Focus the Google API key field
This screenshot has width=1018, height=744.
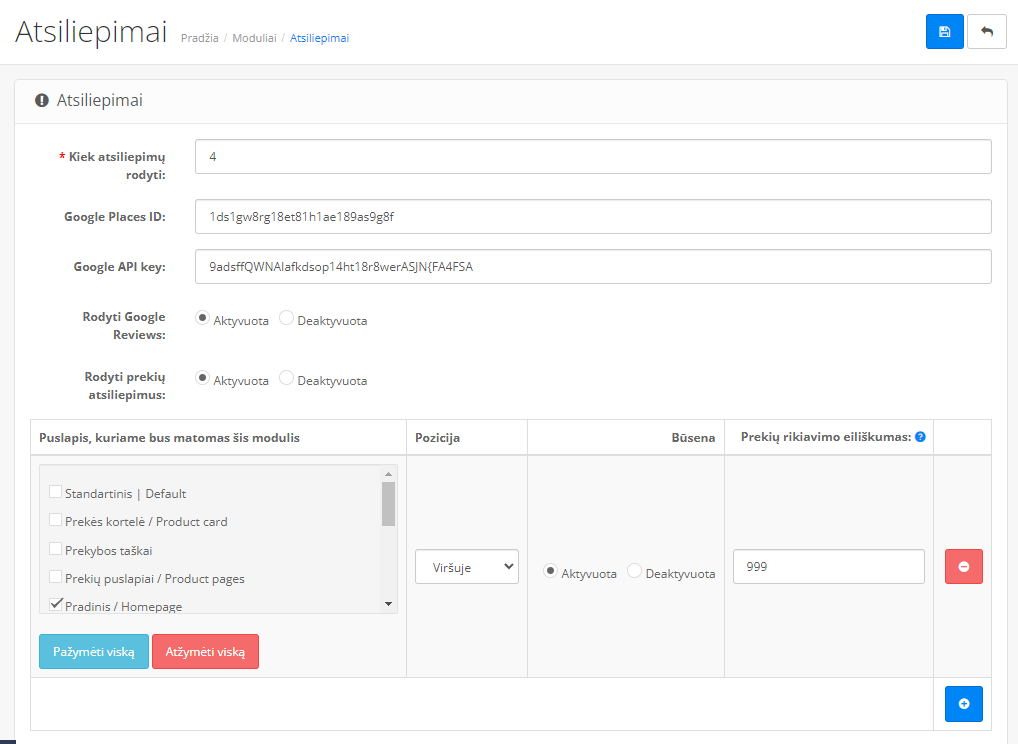pos(592,266)
